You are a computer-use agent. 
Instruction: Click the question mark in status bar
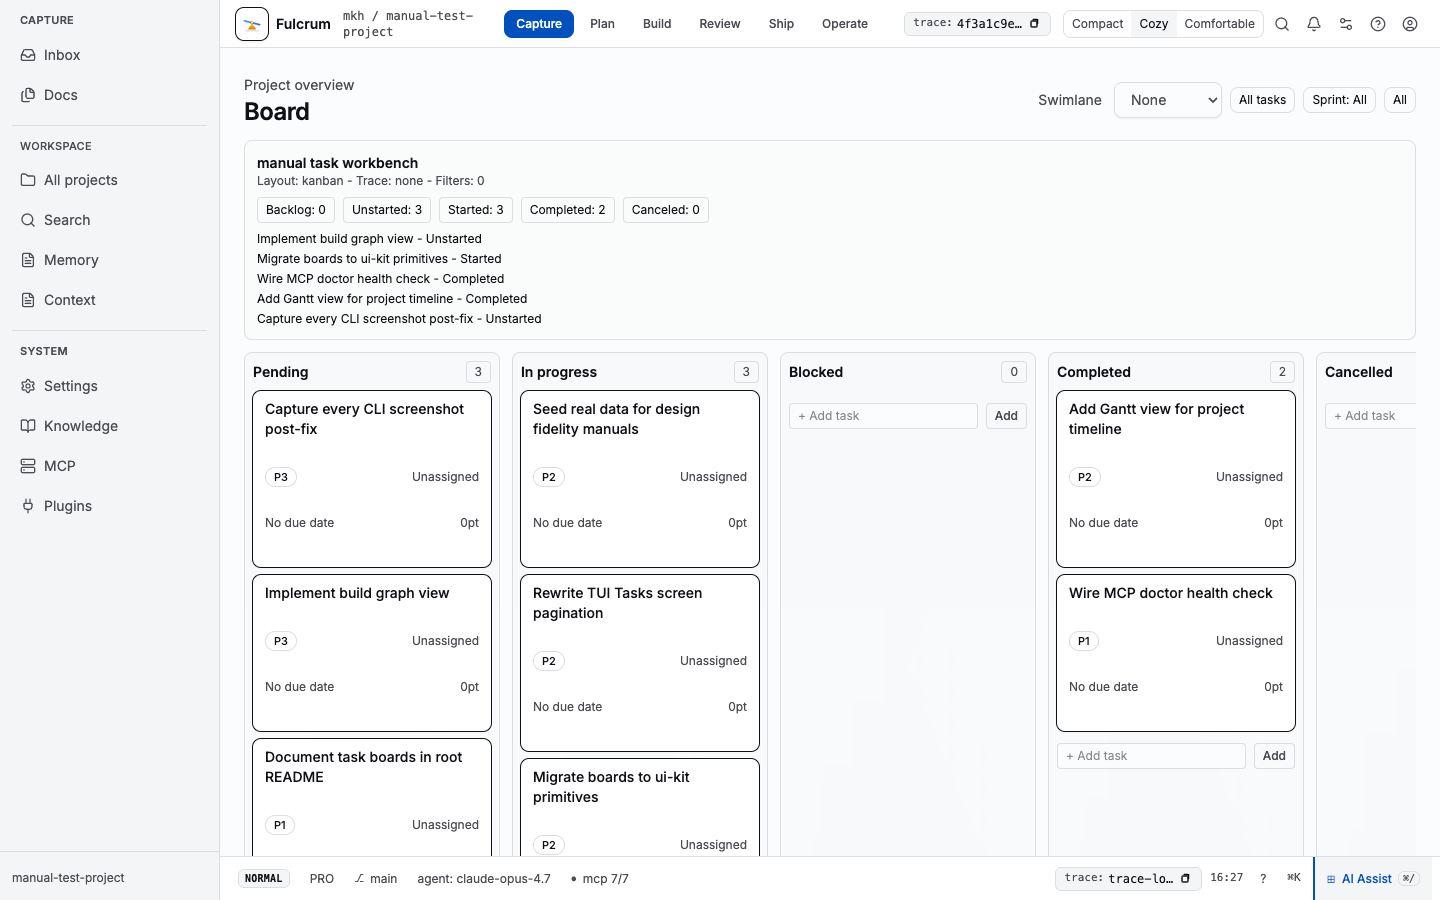pyautogui.click(x=1263, y=878)
